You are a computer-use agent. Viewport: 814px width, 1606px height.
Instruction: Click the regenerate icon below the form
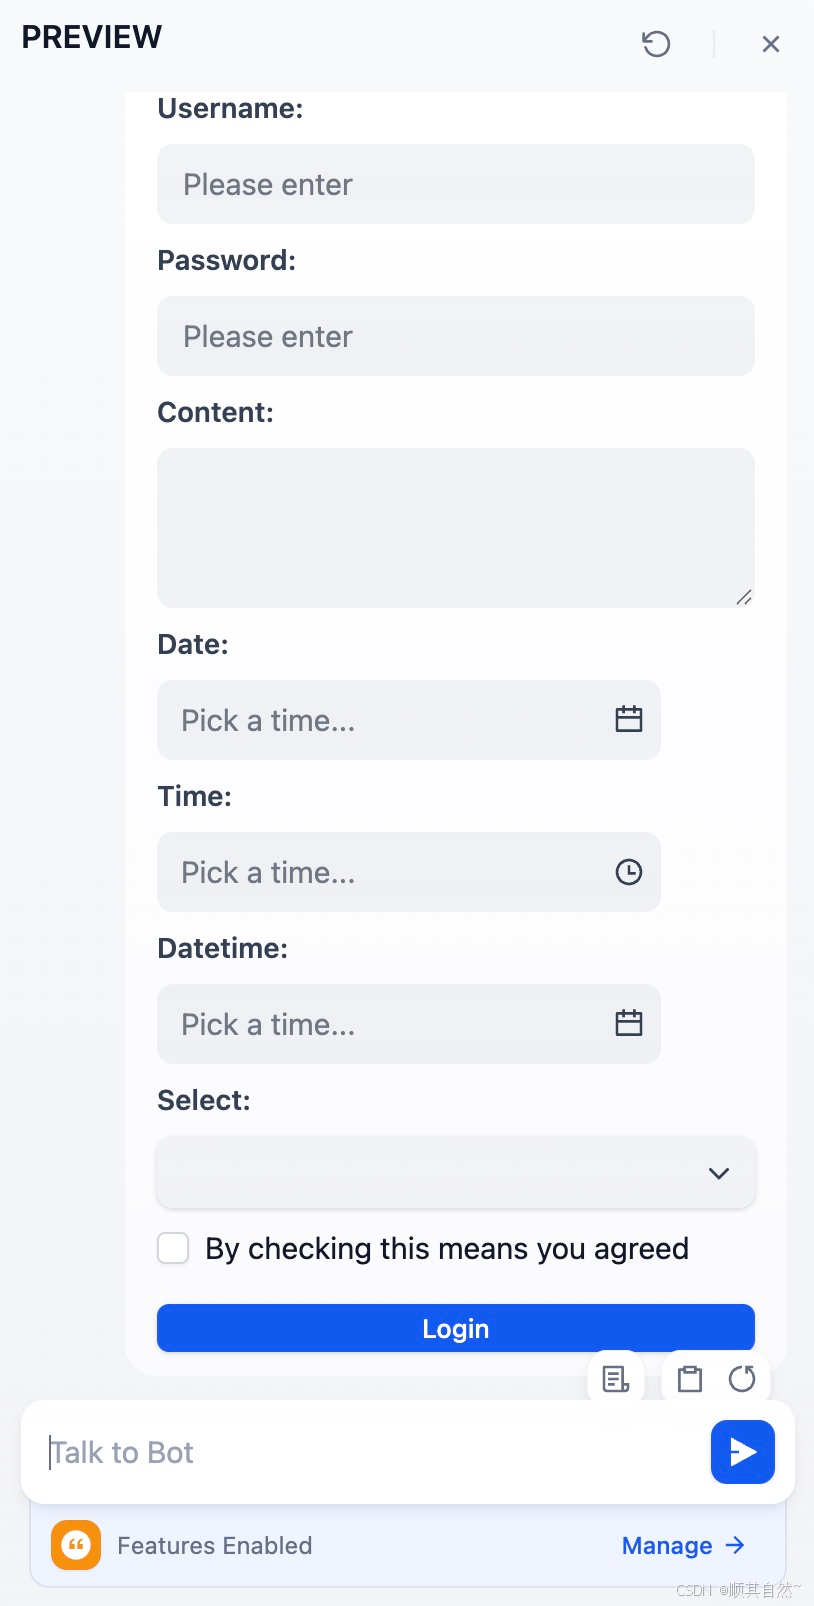pos(742,1379)
